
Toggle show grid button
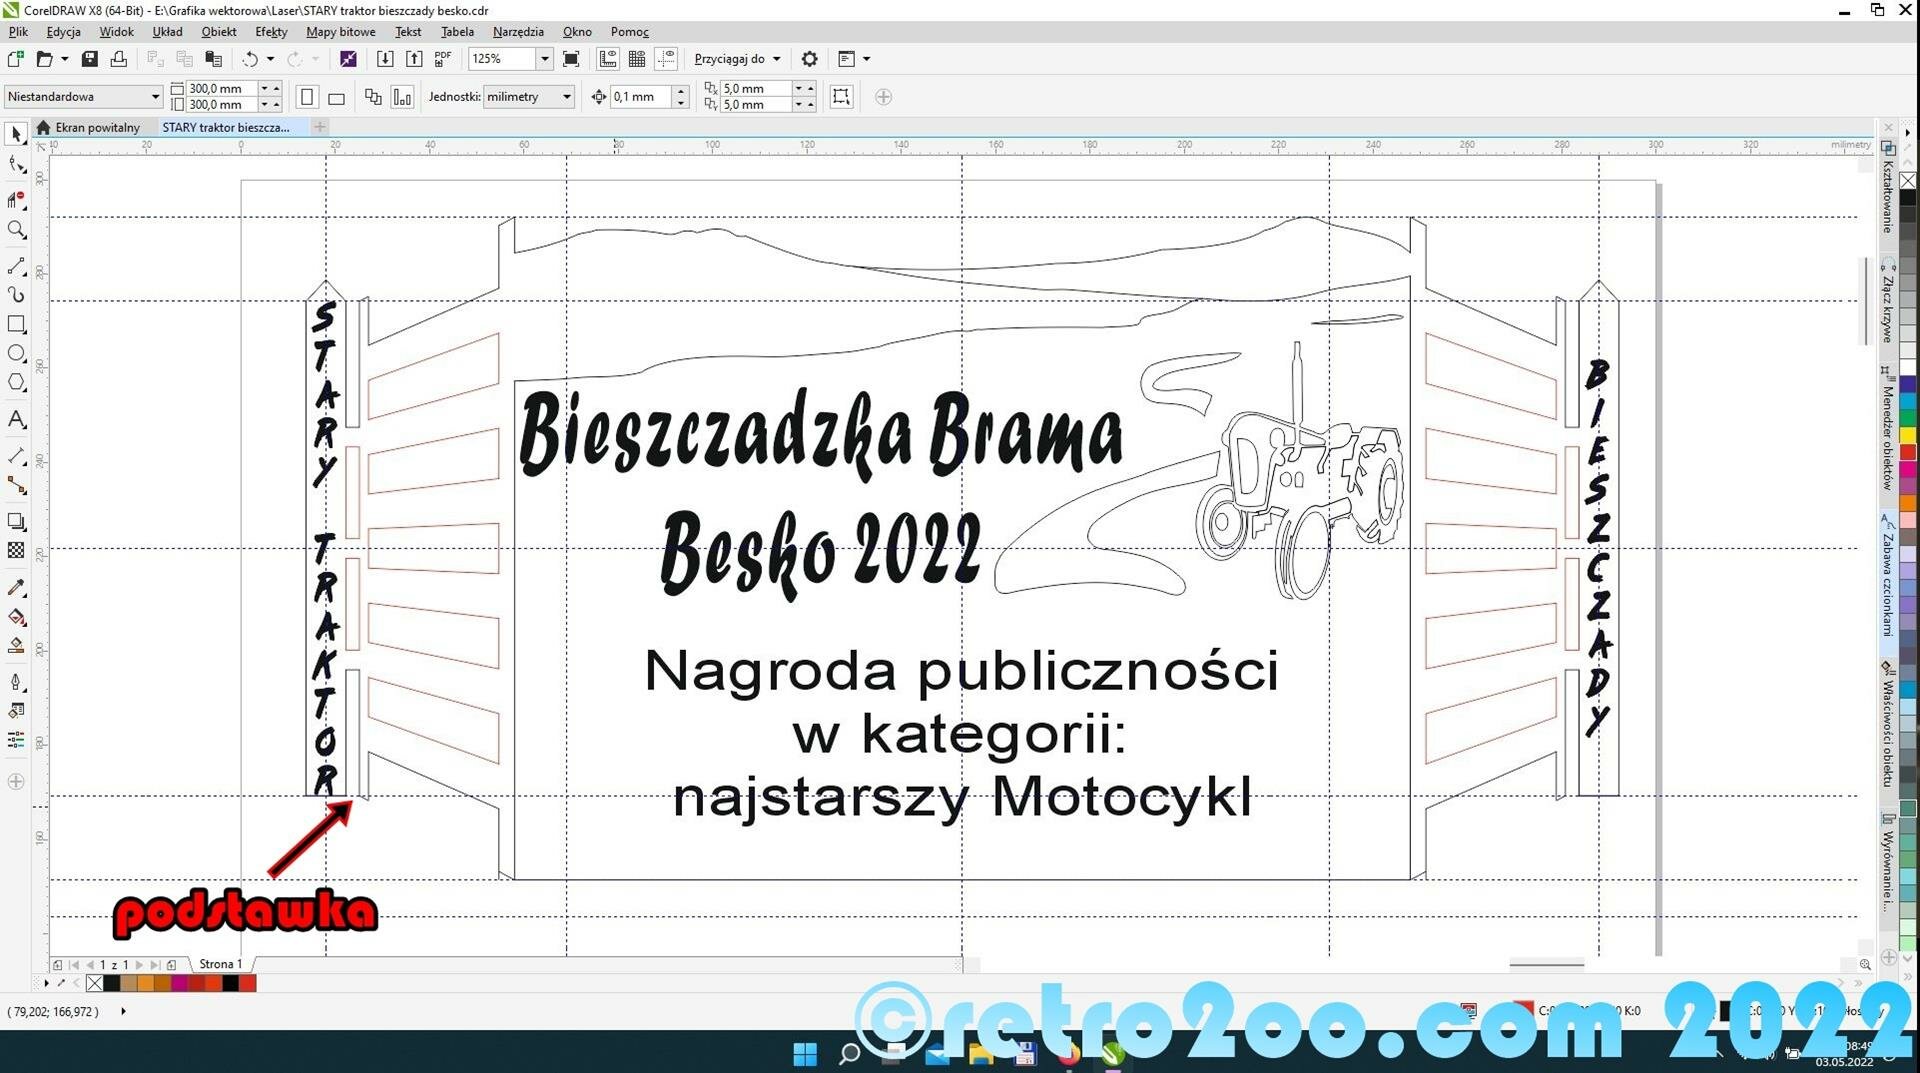637,59
